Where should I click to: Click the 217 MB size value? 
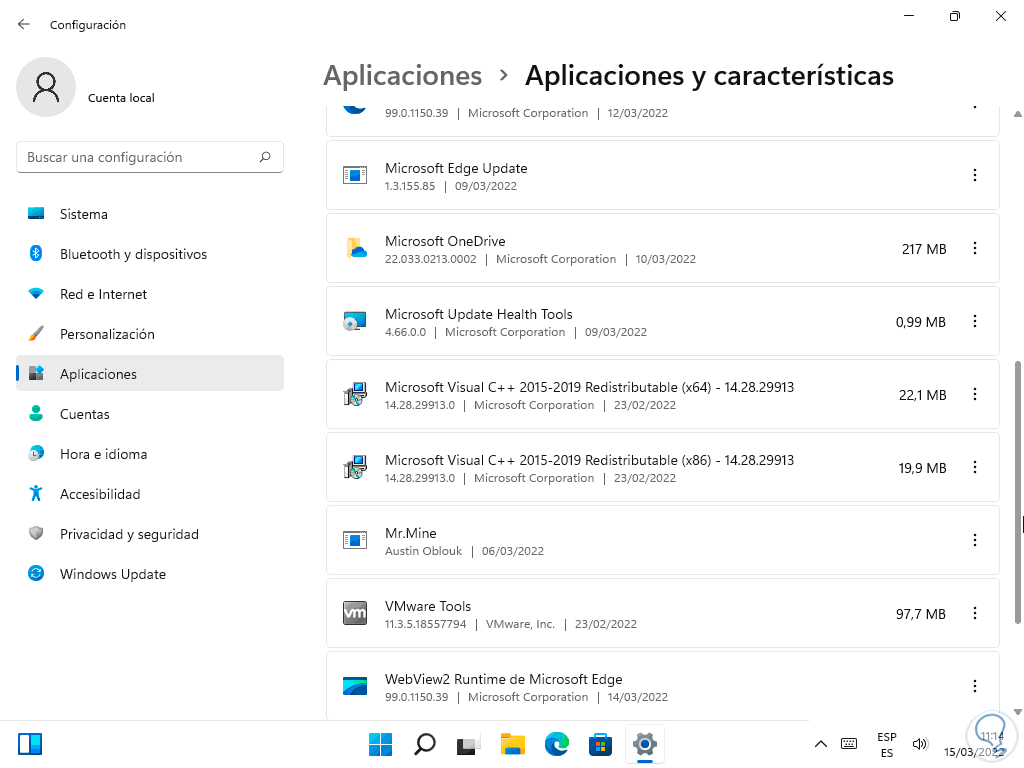924,249
